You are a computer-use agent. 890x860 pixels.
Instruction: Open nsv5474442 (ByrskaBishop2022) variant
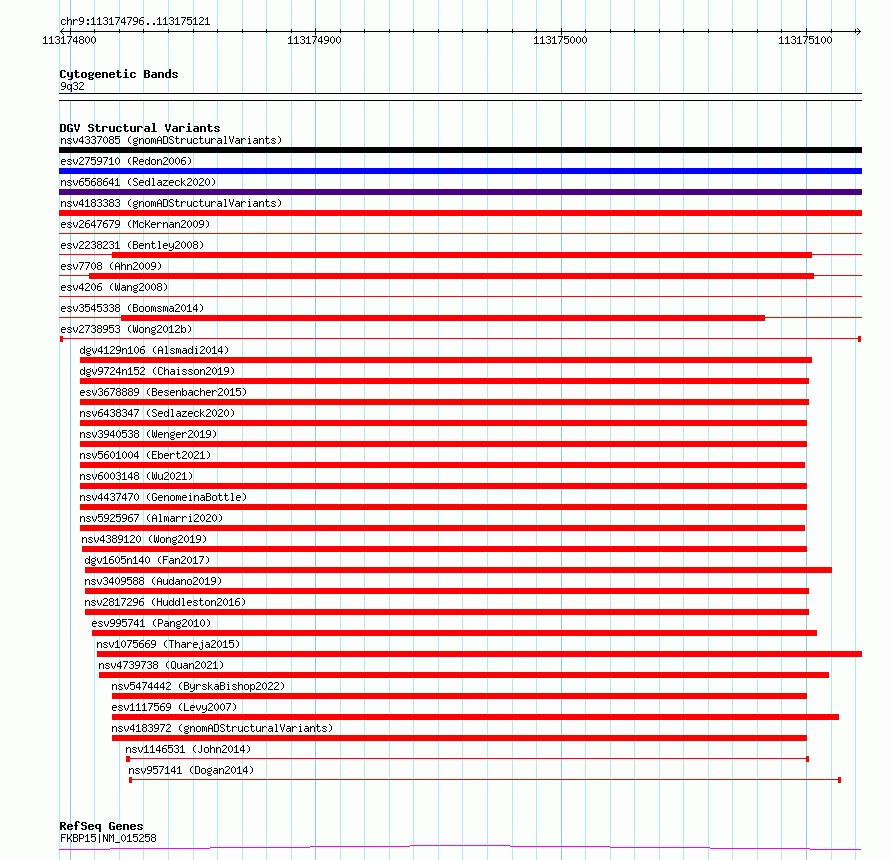click(459, 696)
